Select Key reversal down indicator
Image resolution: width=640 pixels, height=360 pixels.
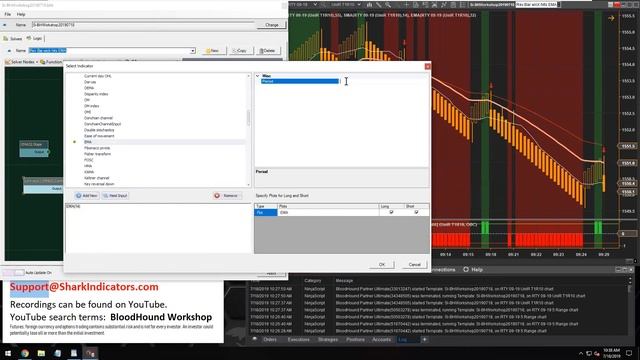click(99, 184)
